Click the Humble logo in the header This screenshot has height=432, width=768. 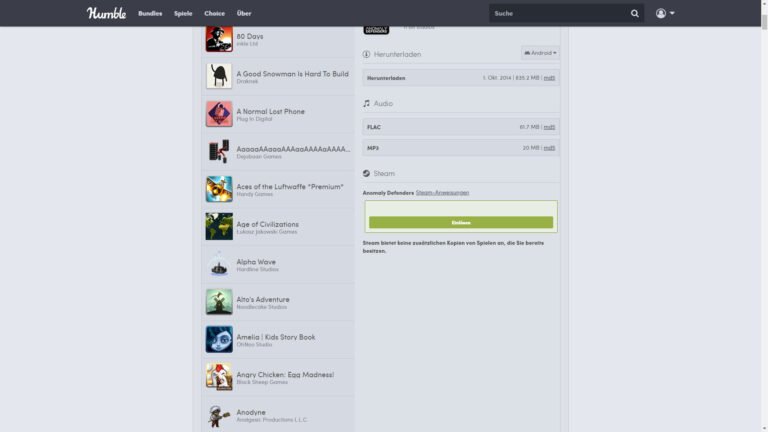pos(106,13)
